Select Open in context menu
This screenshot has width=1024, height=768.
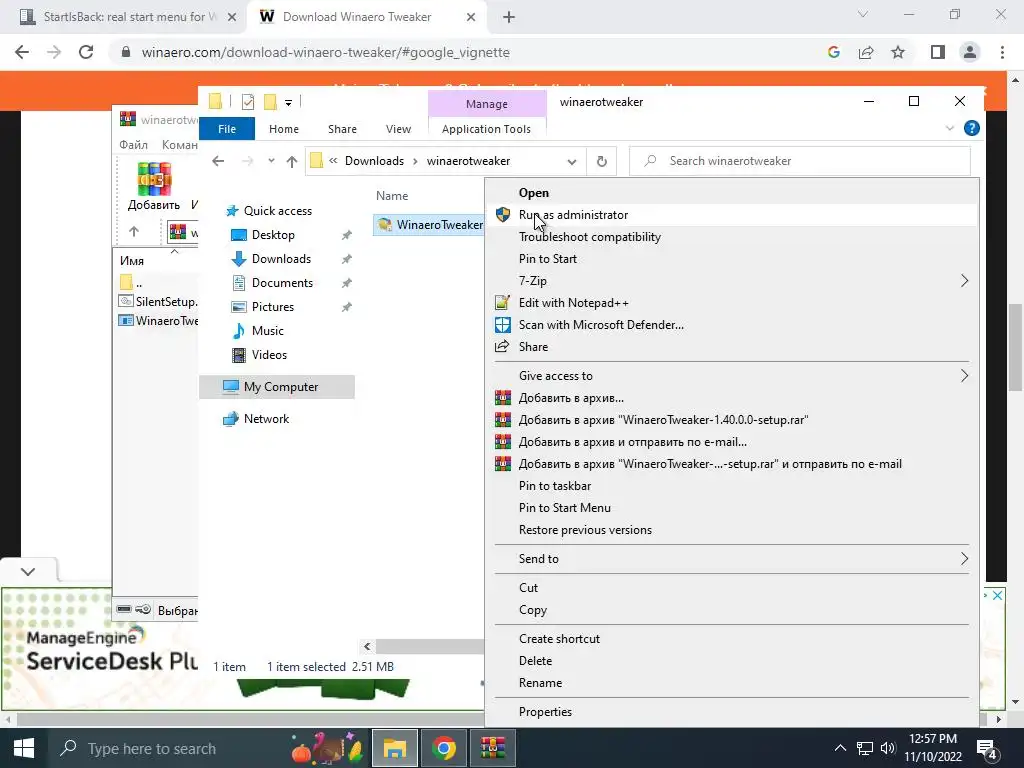[731, 193]
